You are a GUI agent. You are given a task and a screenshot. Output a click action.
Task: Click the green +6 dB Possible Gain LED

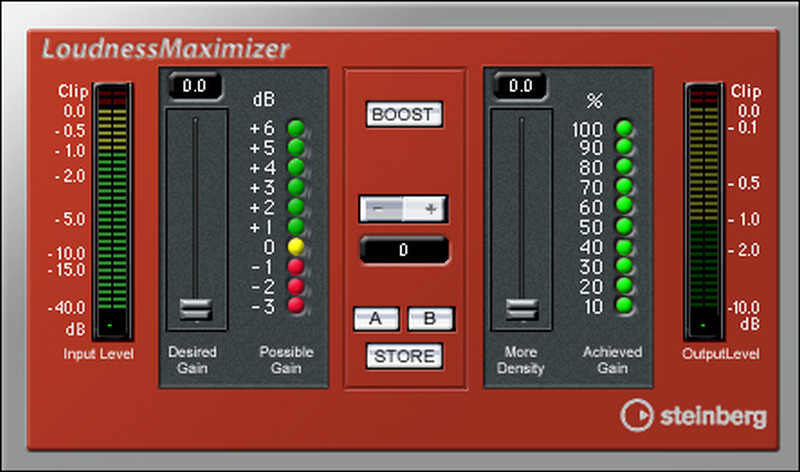click(x=296, y=128)
